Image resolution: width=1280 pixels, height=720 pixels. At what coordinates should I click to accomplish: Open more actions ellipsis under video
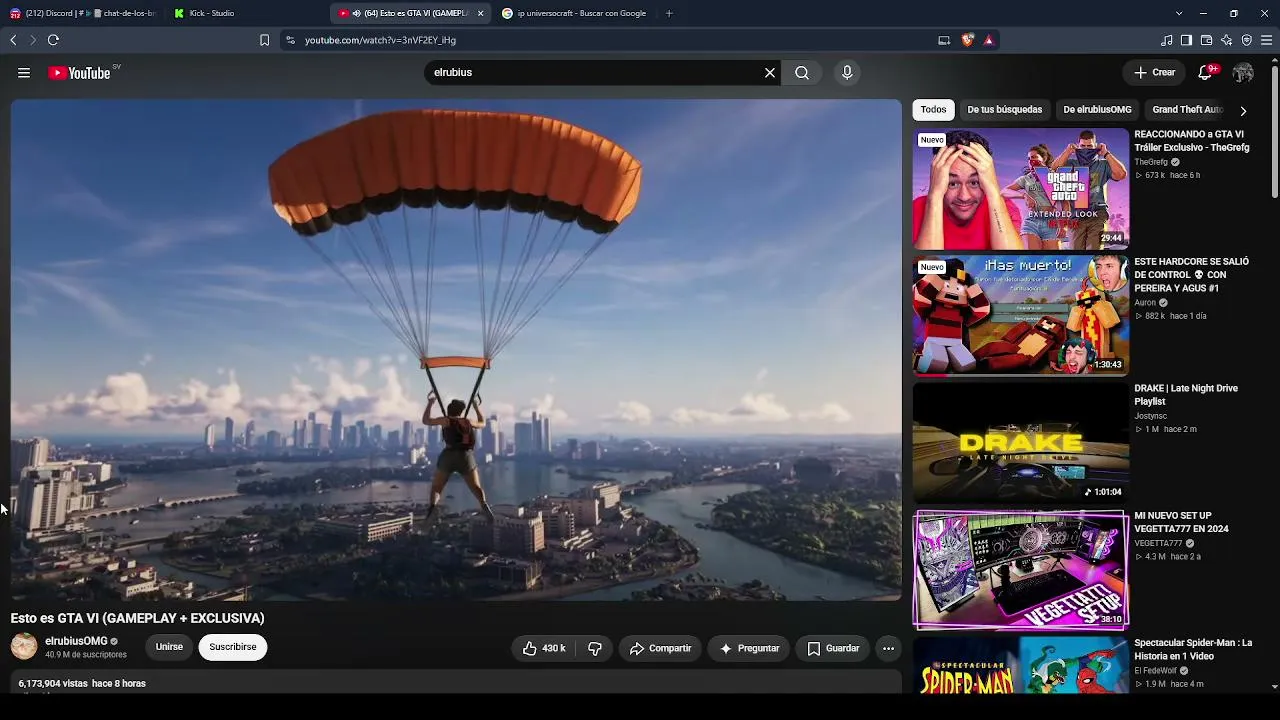[x=888, y=648]
